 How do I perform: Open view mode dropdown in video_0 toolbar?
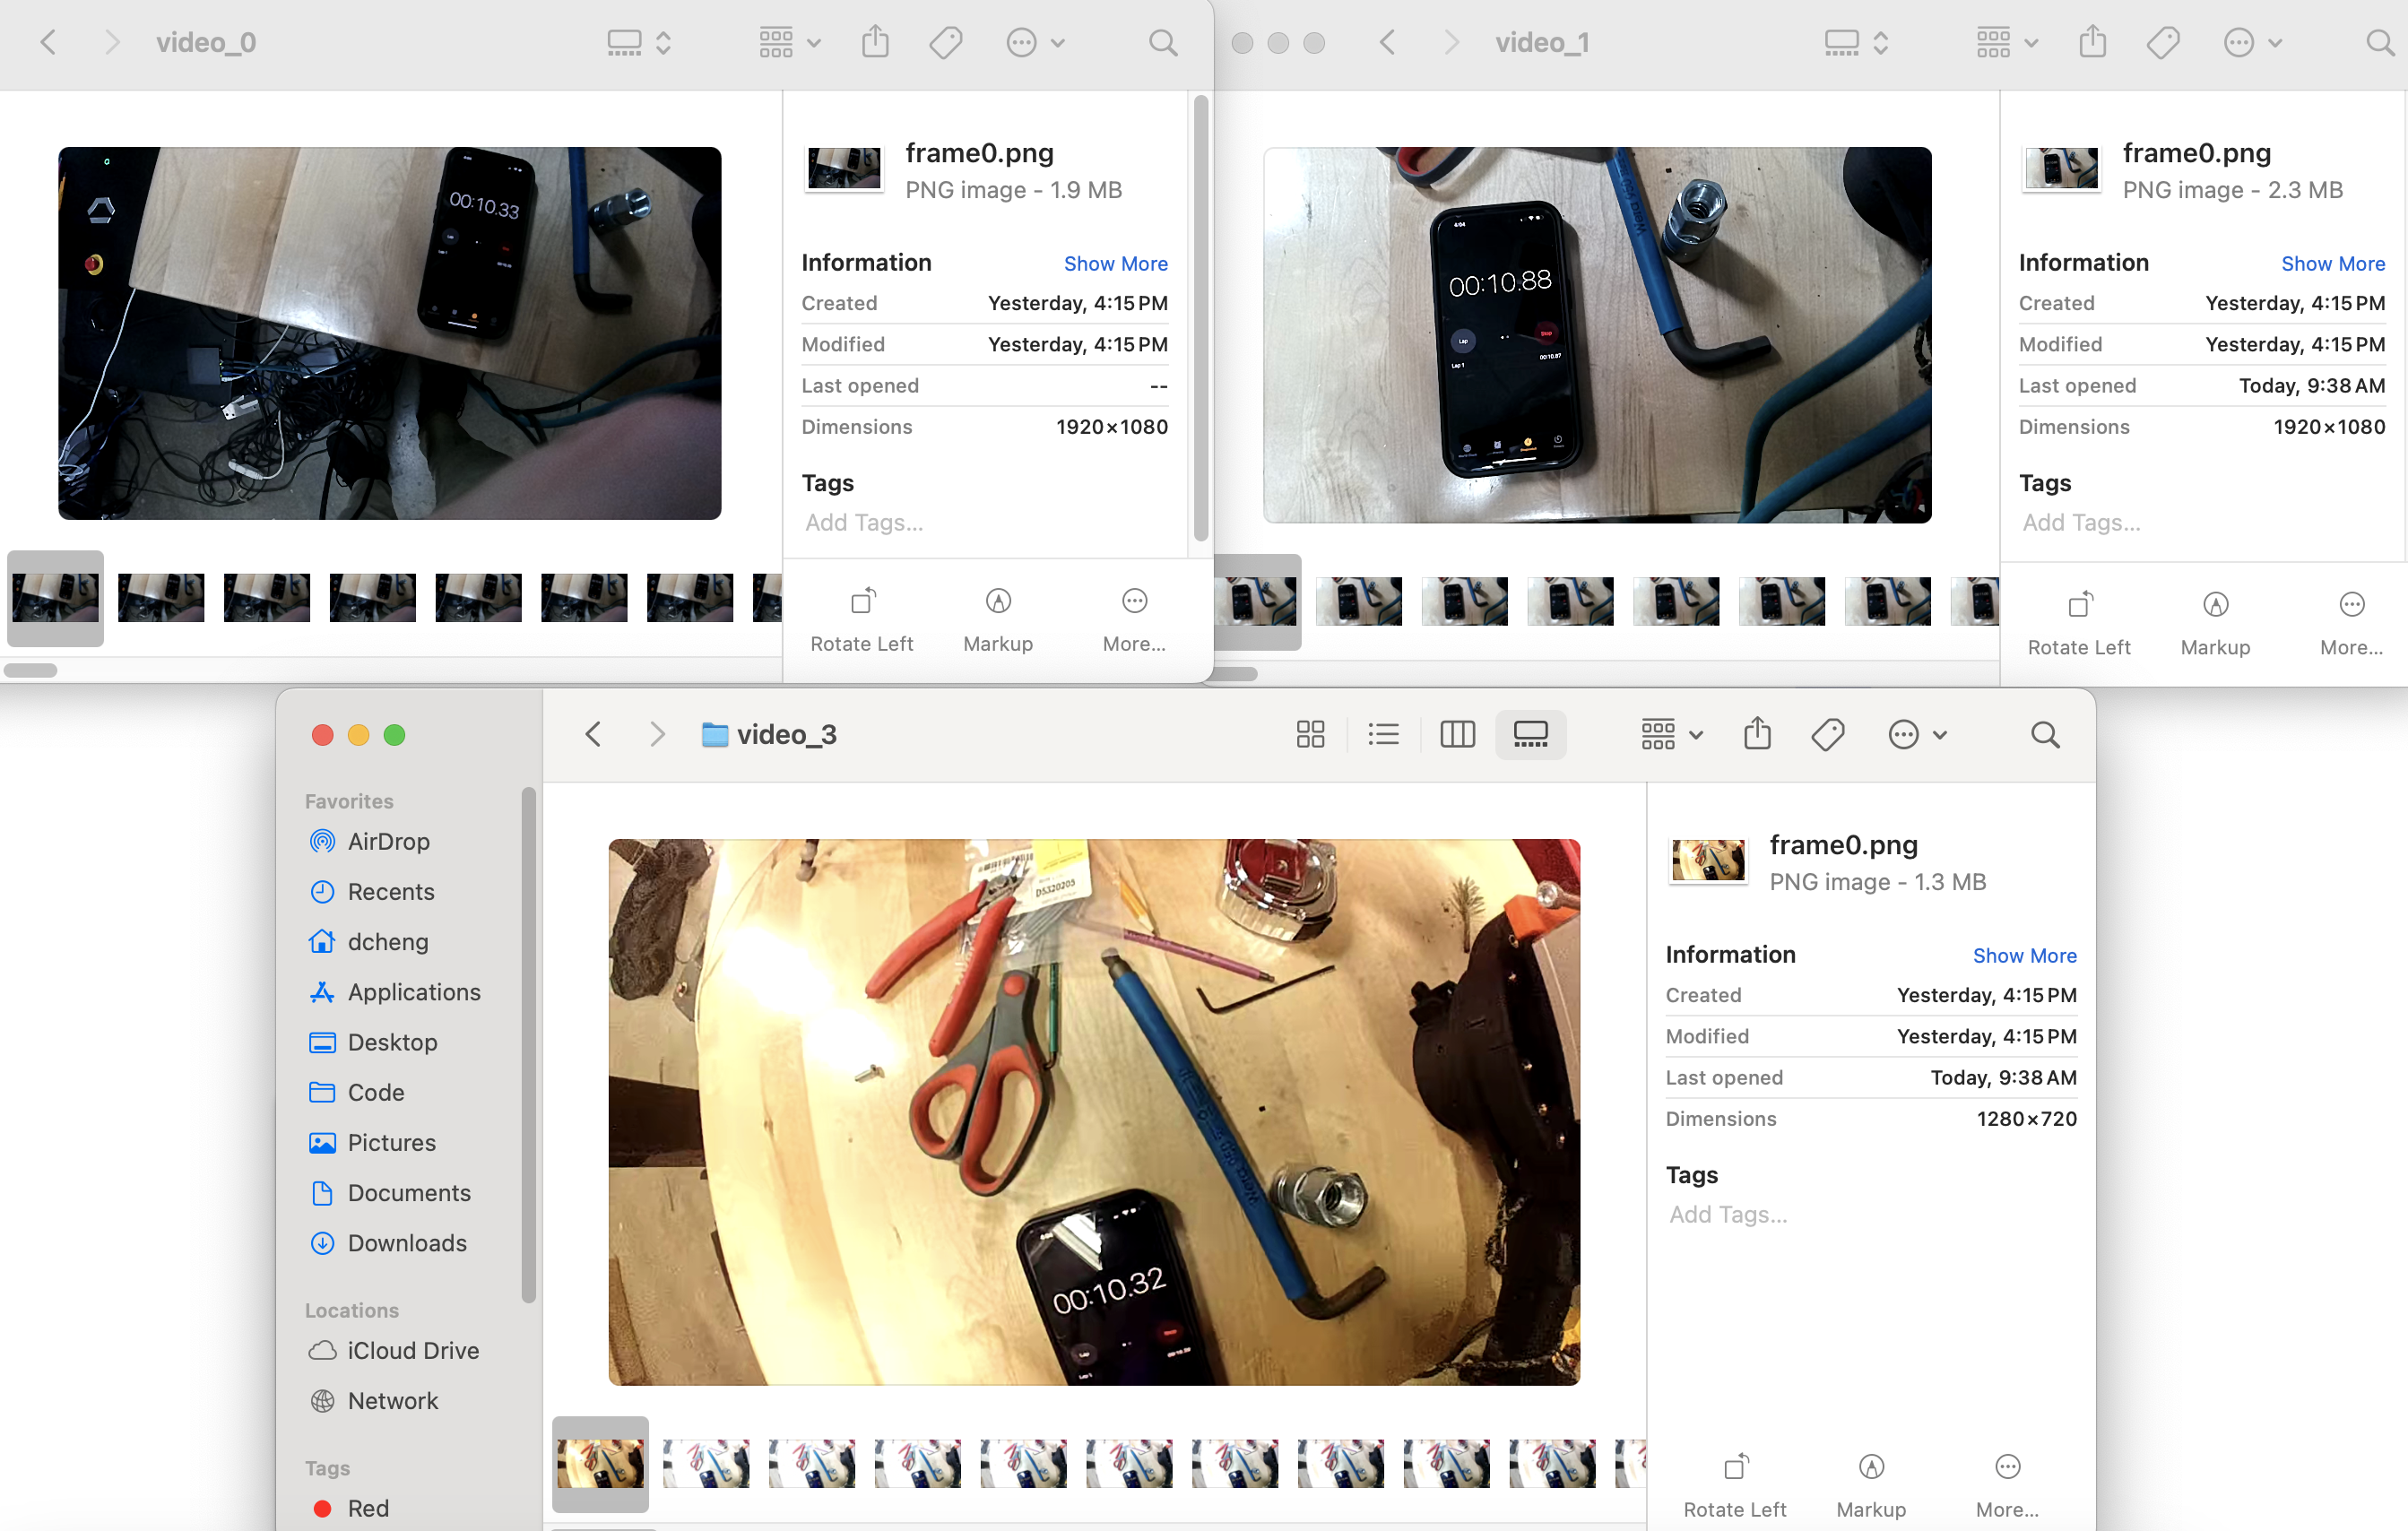click(639, 43)
